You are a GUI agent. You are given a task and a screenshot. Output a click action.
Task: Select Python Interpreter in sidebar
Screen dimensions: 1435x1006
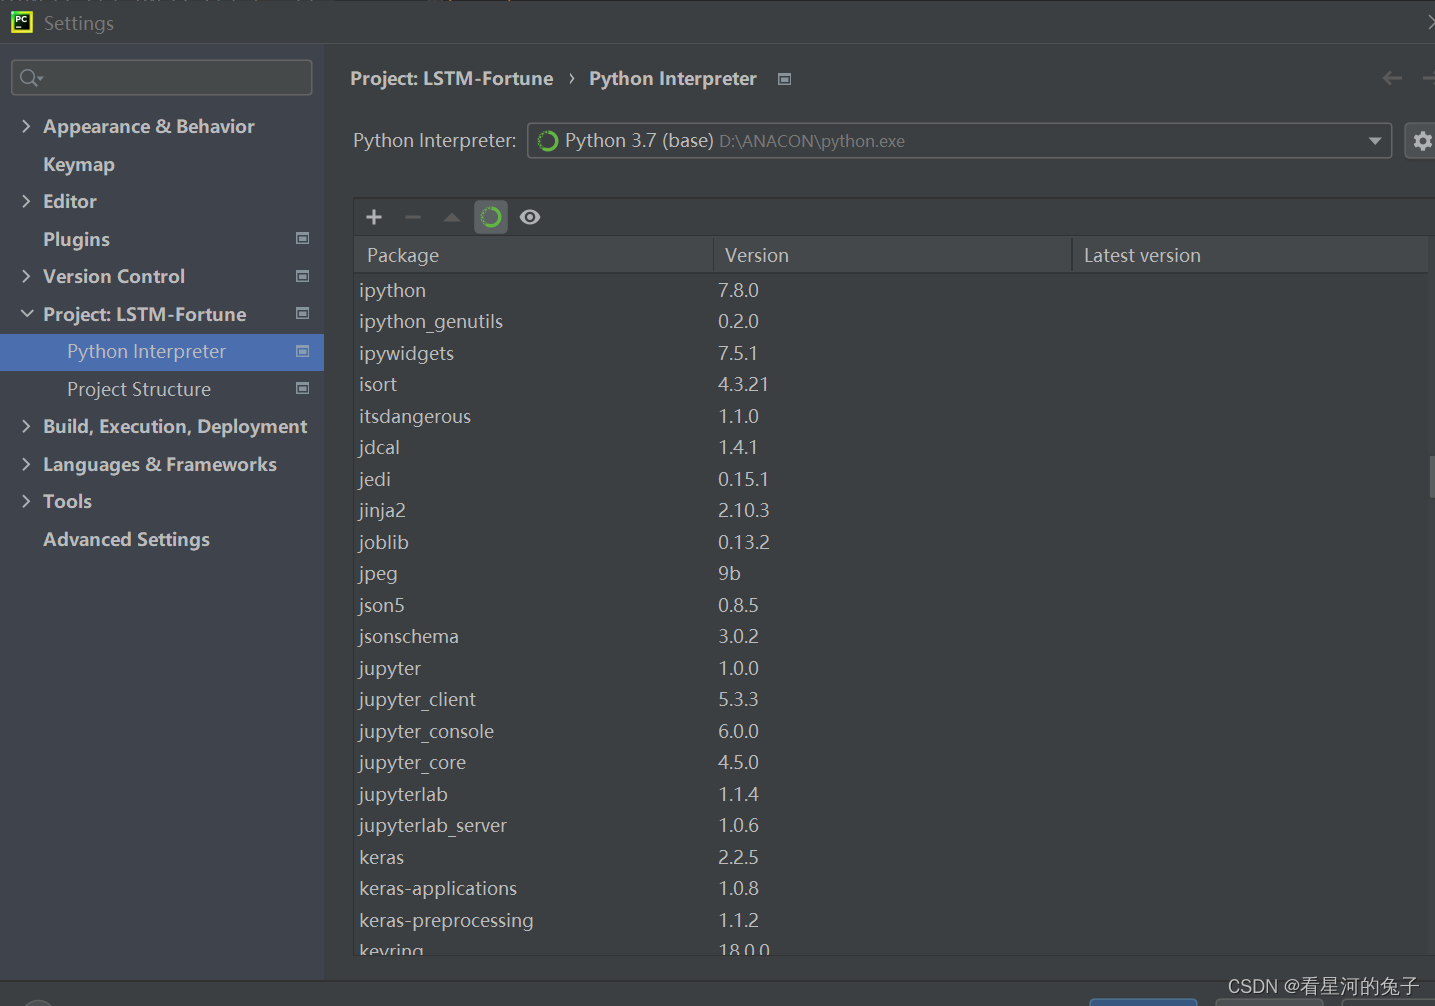pyautogui.click(x=162, y=352)
